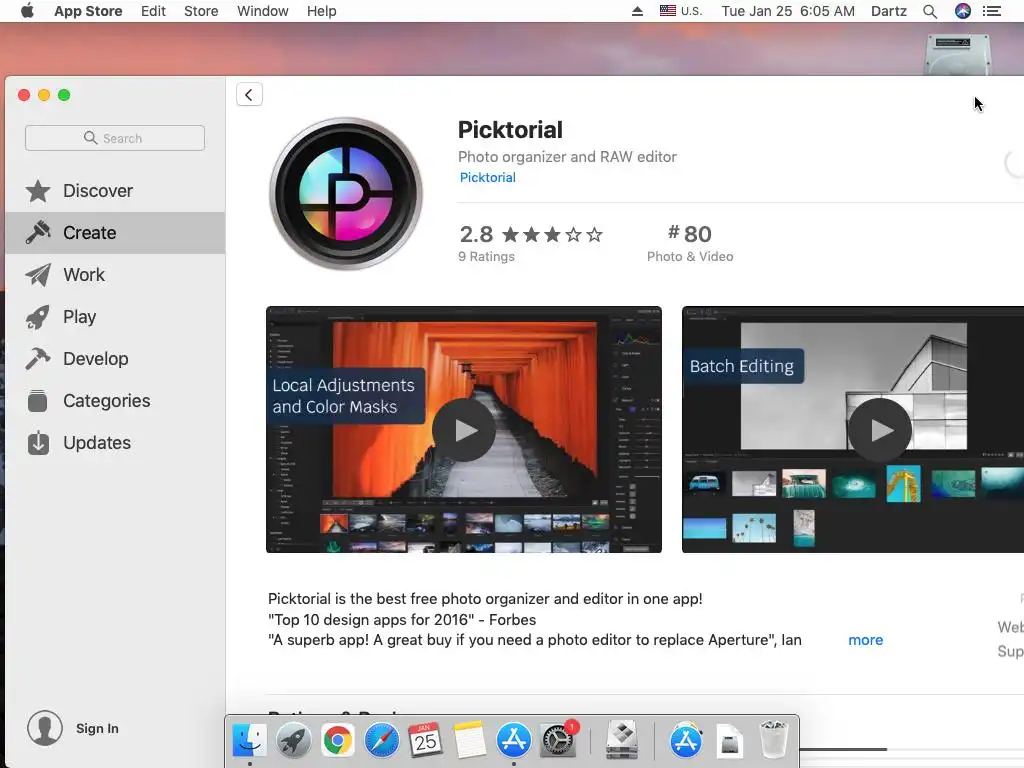Click the App Store search field
The image size is (1024, 768).
(115, 138)
